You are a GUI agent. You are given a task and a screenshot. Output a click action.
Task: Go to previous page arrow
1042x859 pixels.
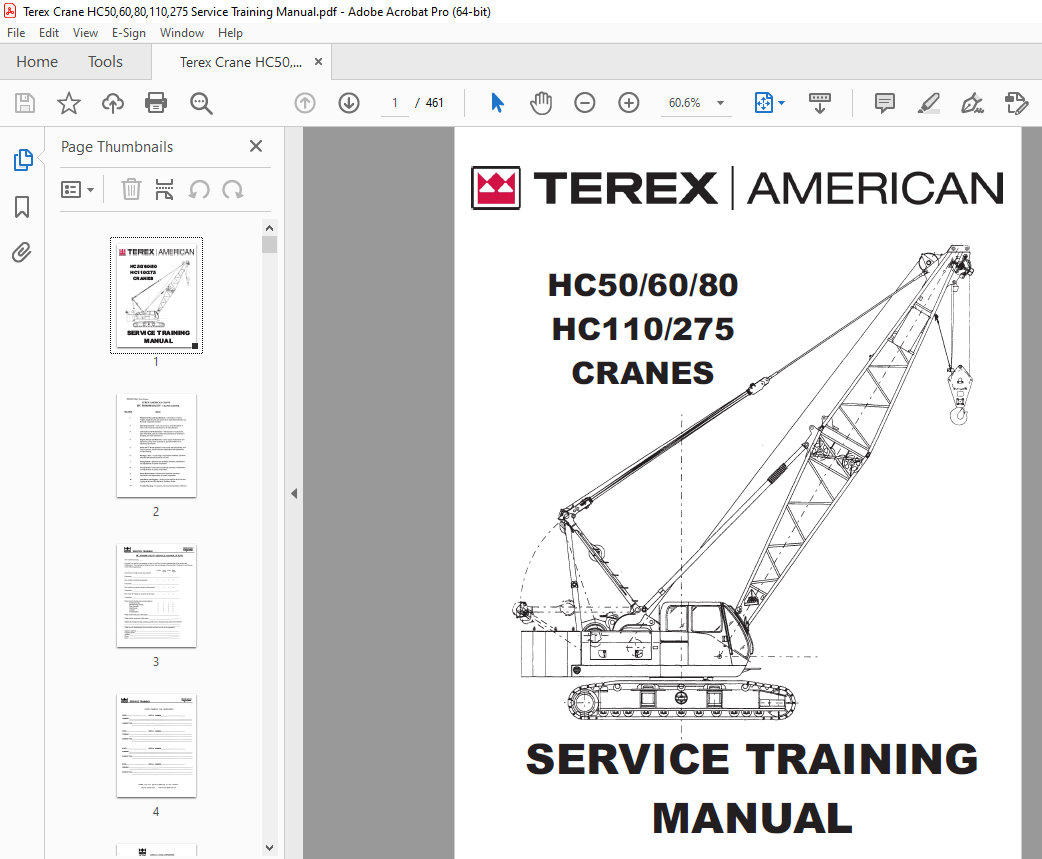point(305,103)
